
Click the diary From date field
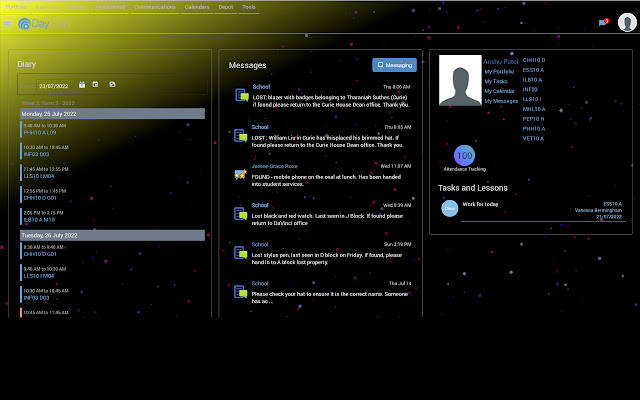click(x=56, y=86)
